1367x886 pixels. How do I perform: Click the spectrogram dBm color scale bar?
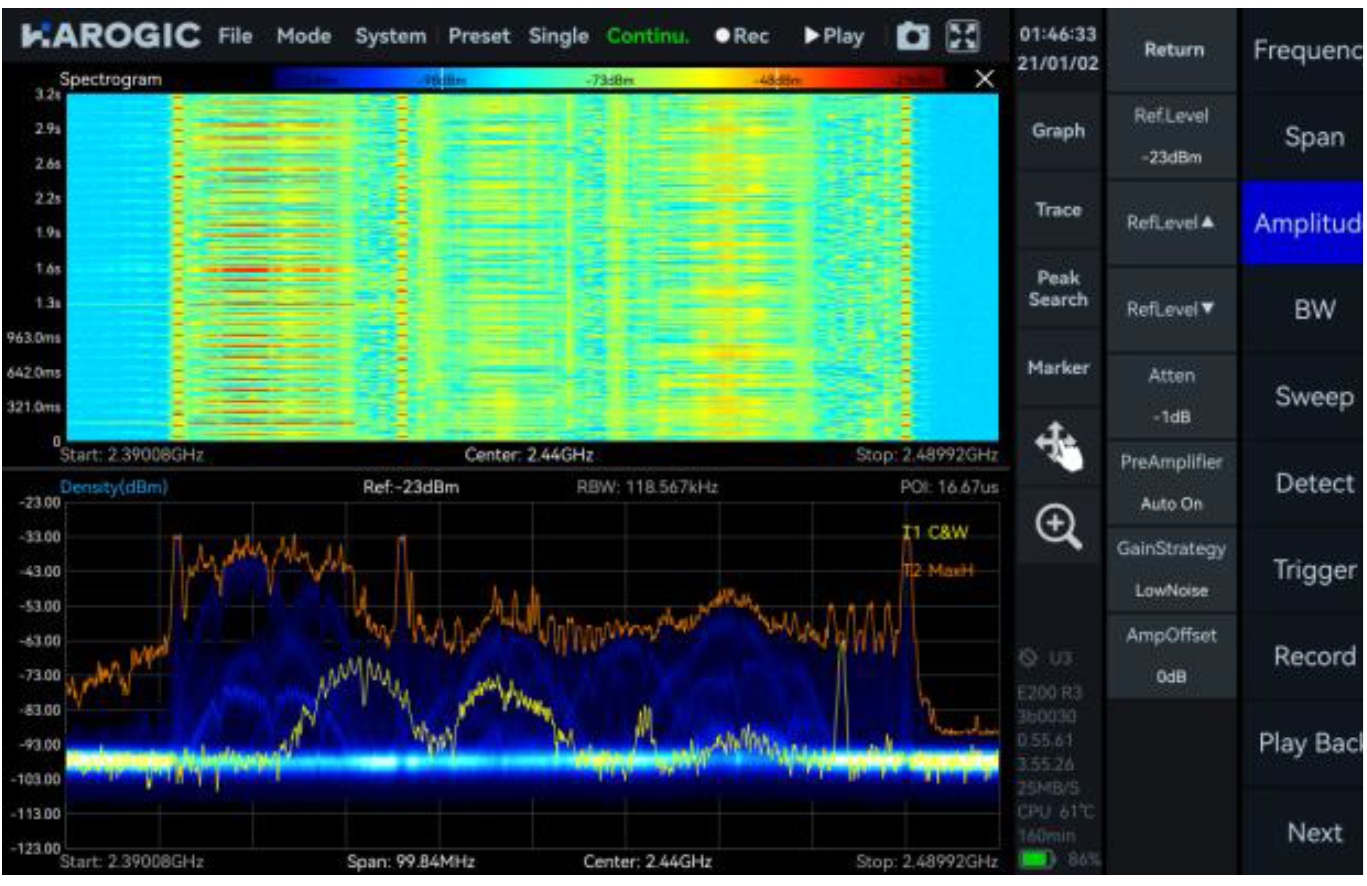click(610, 79)
